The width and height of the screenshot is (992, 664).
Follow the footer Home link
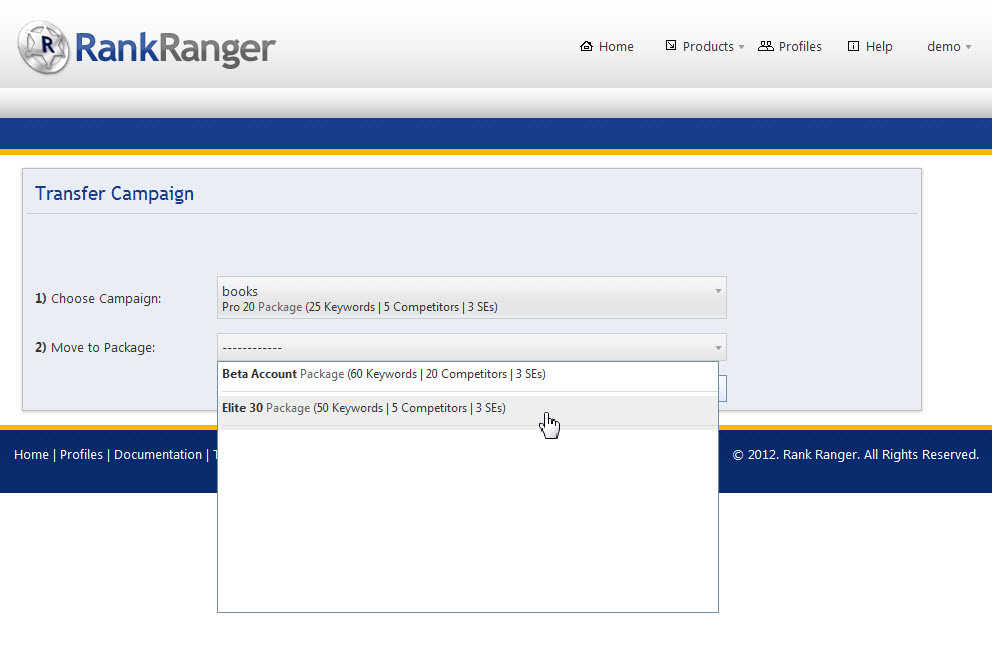click(x=31, y=454)
